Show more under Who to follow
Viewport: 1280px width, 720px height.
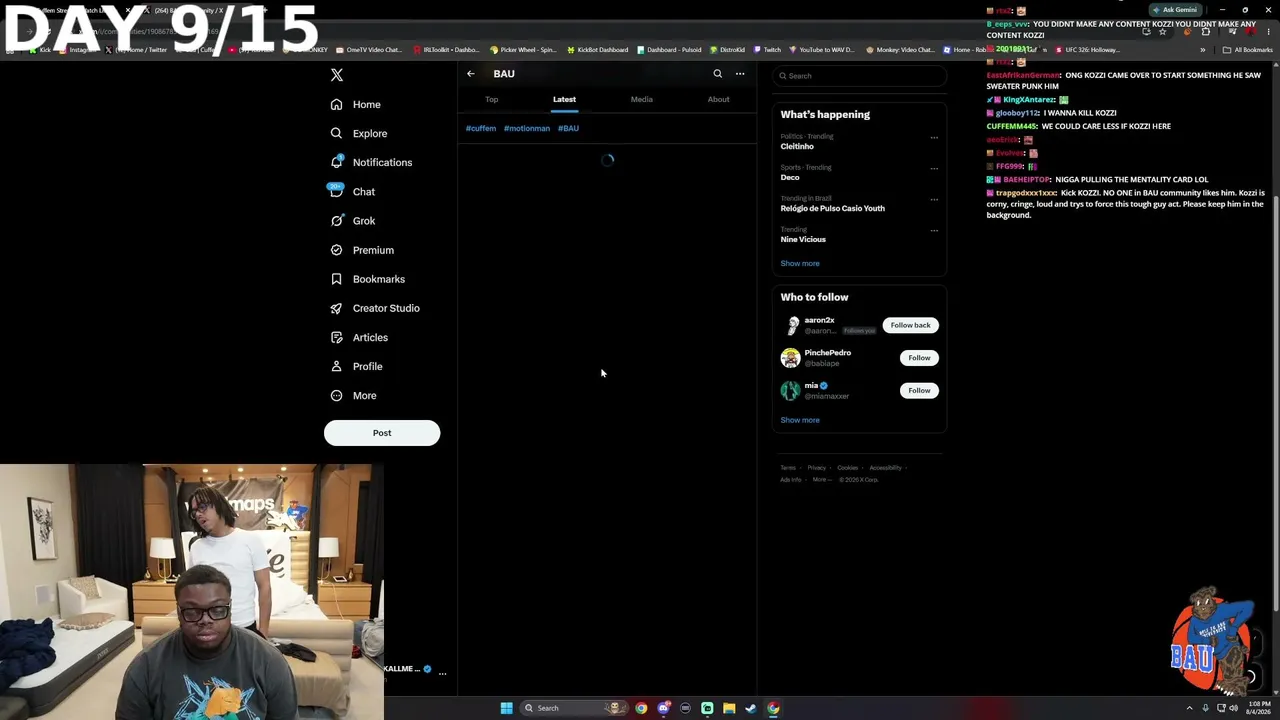[800, 420]
